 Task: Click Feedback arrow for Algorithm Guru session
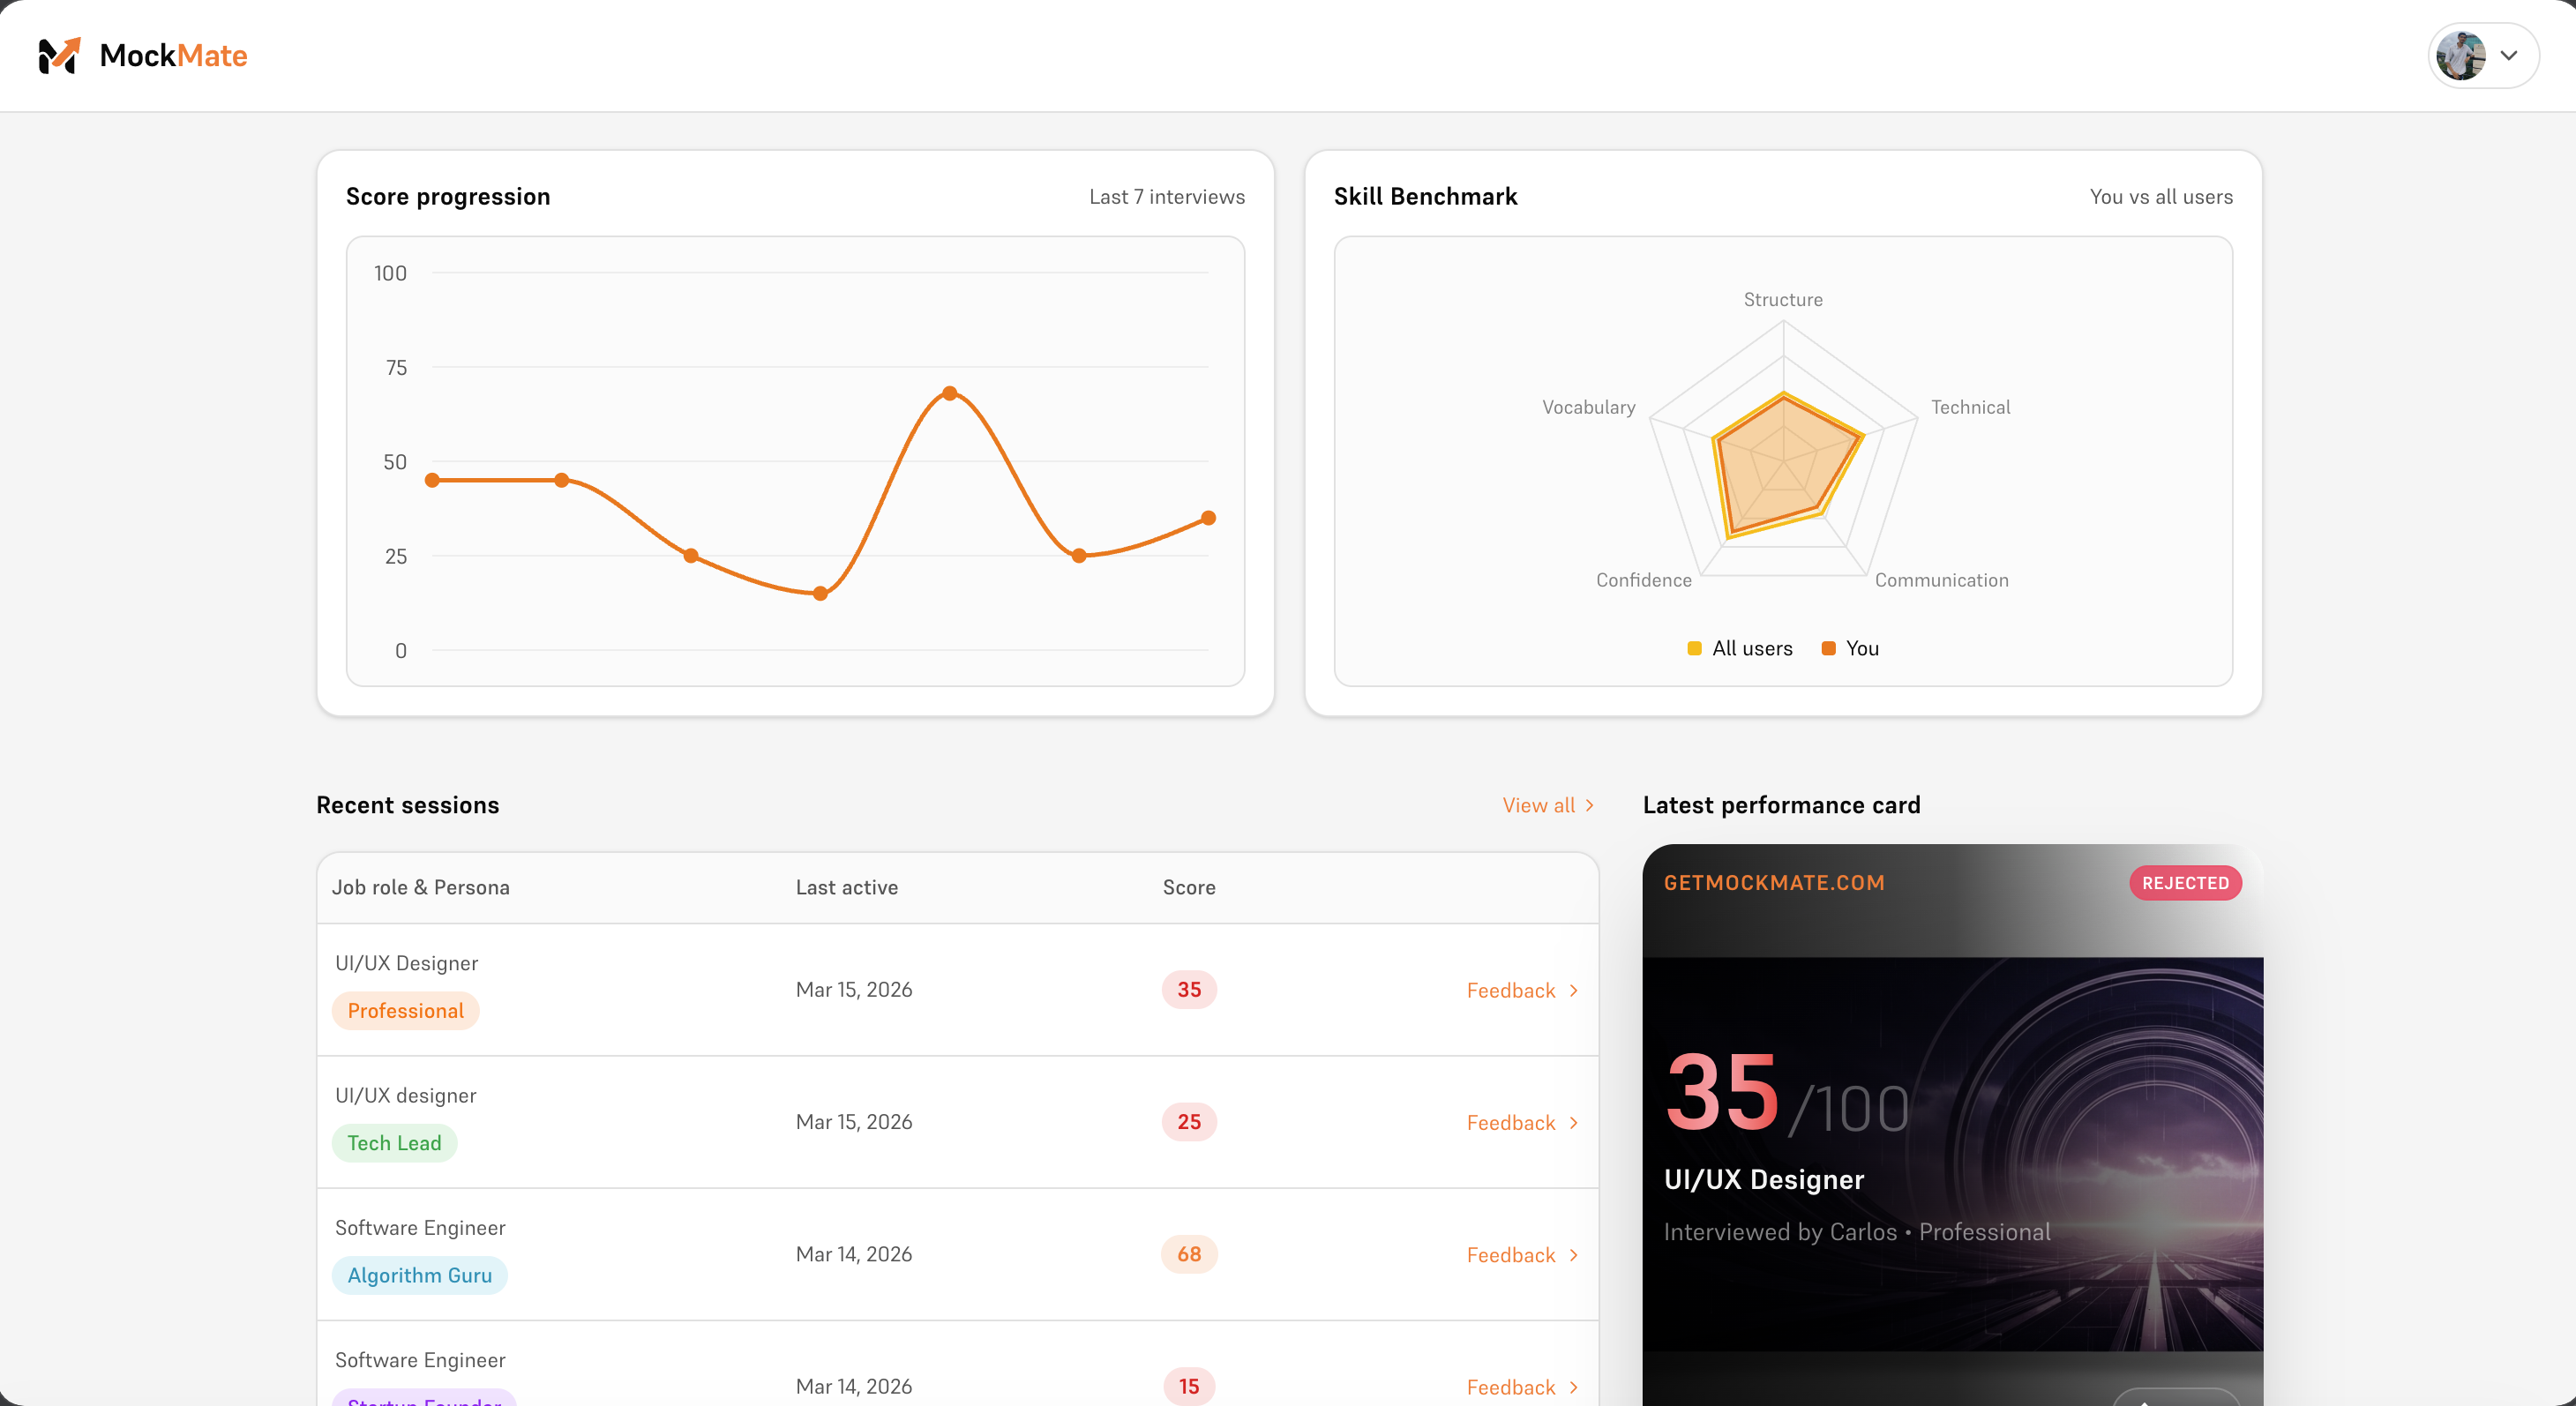point(1574,1255)
